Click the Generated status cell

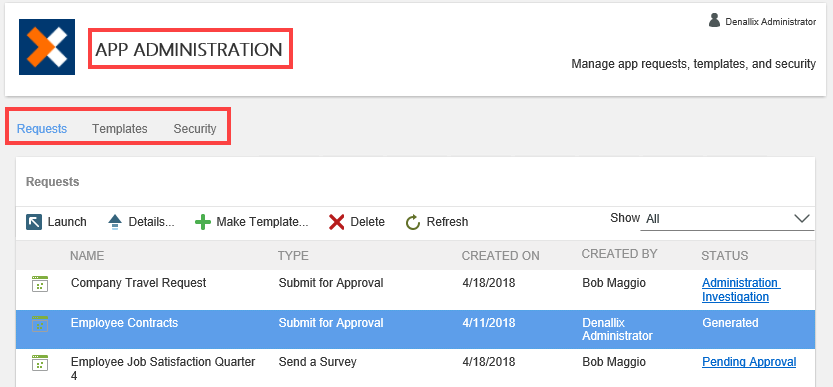(730, 323)
